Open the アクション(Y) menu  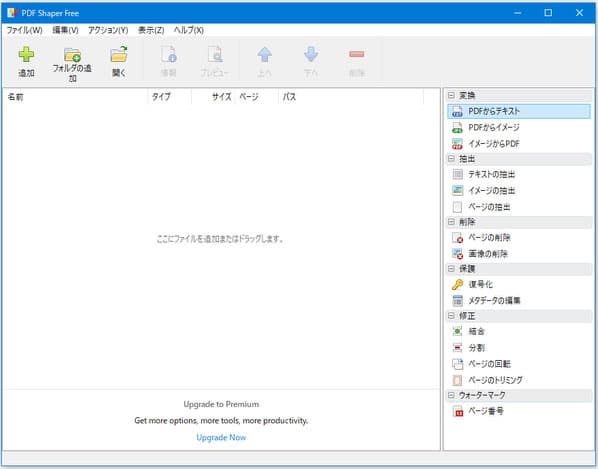pyautogui.click(x=108, y=30)
